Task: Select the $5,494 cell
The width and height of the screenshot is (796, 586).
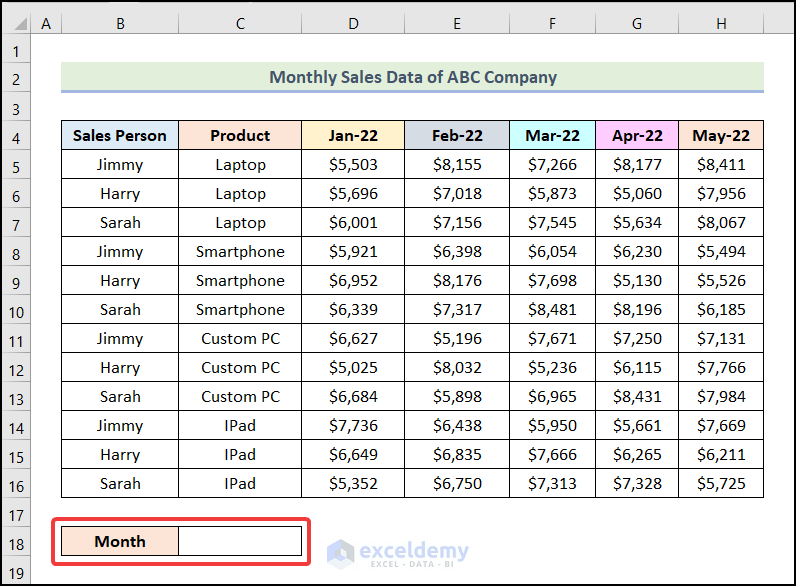Action: pyautogui.click(x=721, y=251)
